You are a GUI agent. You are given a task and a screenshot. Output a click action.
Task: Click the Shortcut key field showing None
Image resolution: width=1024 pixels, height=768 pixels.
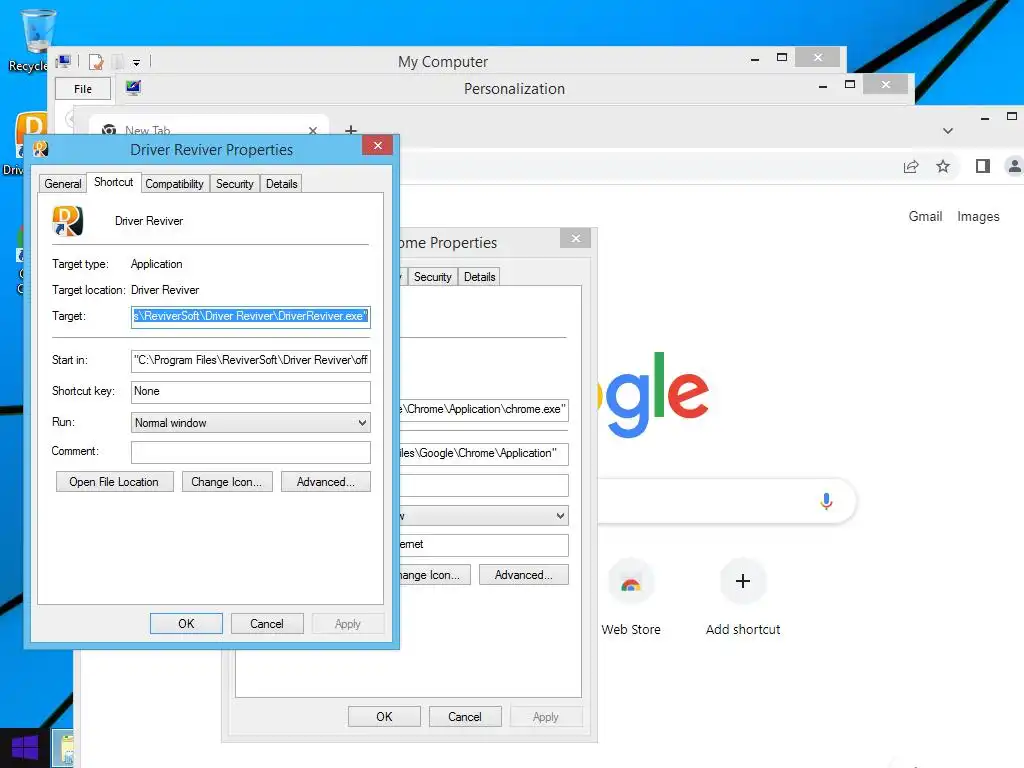click(251, 392)
